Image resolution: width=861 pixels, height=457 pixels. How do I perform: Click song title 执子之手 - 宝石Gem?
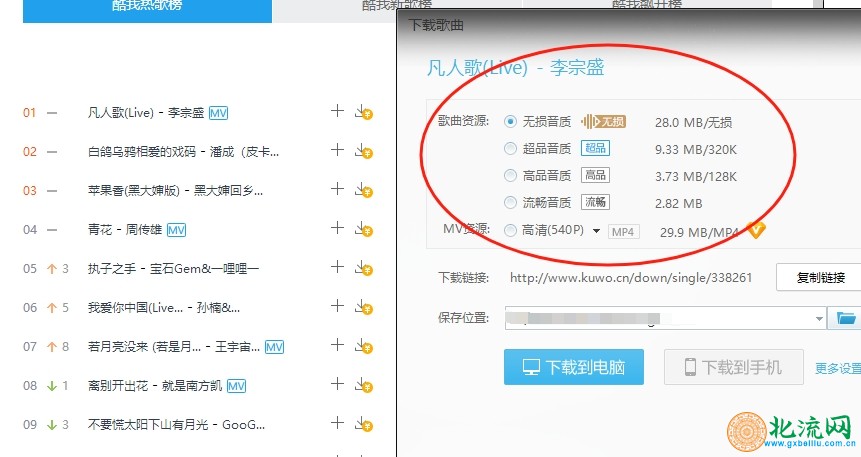[173, 269]
